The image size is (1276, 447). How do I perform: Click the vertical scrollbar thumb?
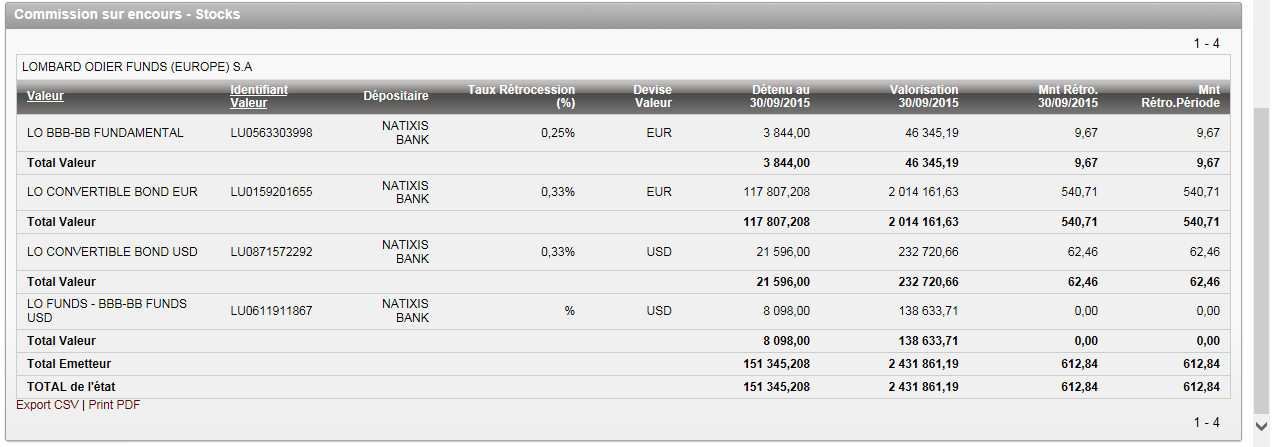(x=1262, y=260)
